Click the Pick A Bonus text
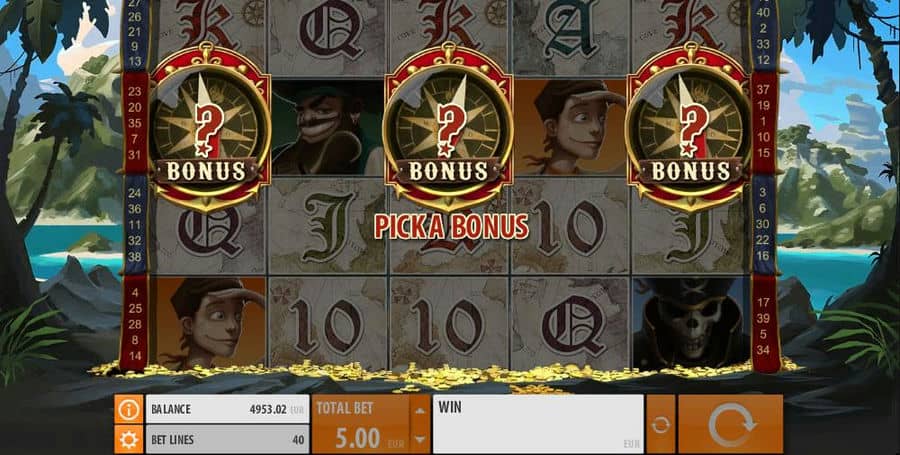The image size is (900, 455). (451, 226)
